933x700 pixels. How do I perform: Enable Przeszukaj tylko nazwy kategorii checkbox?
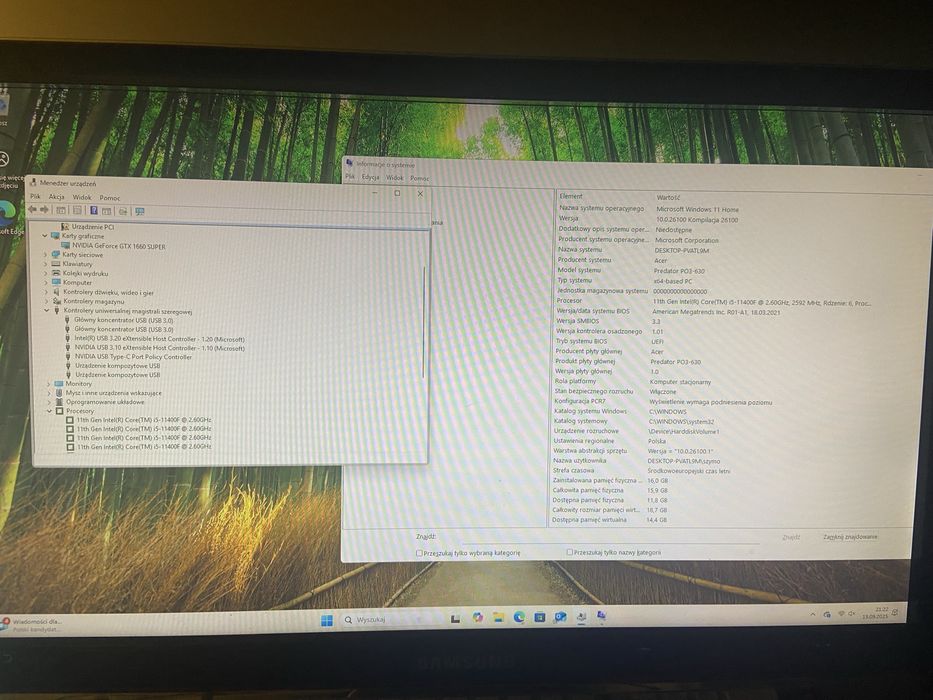(x=569, y=552)
